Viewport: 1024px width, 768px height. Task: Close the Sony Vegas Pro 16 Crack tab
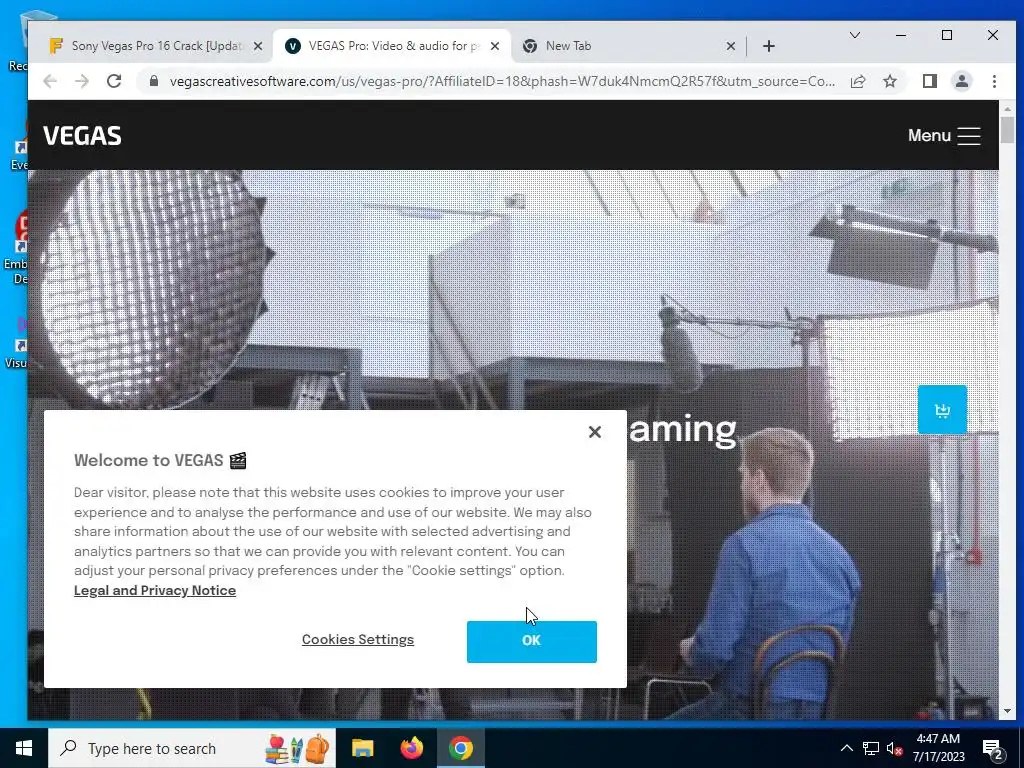point(258,46)
